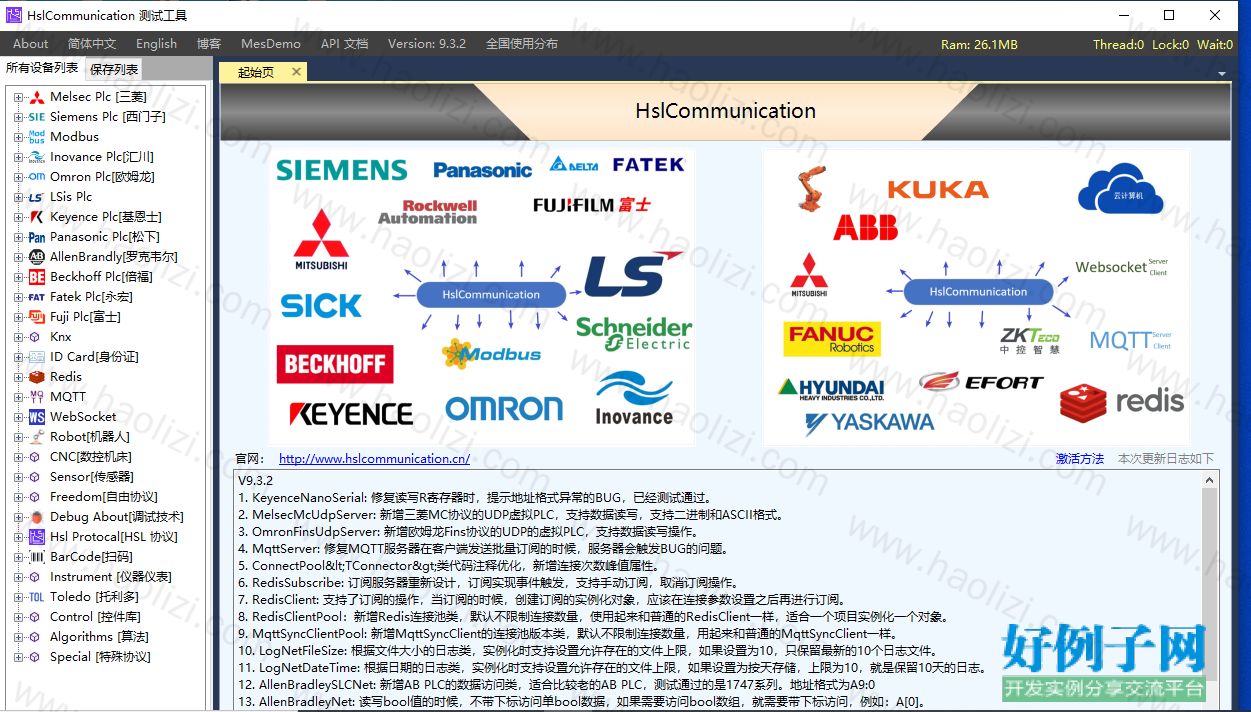Expand the Omron Plc node
The height and width of the screenshot is (712, 1251).
(x=18, y=177)
